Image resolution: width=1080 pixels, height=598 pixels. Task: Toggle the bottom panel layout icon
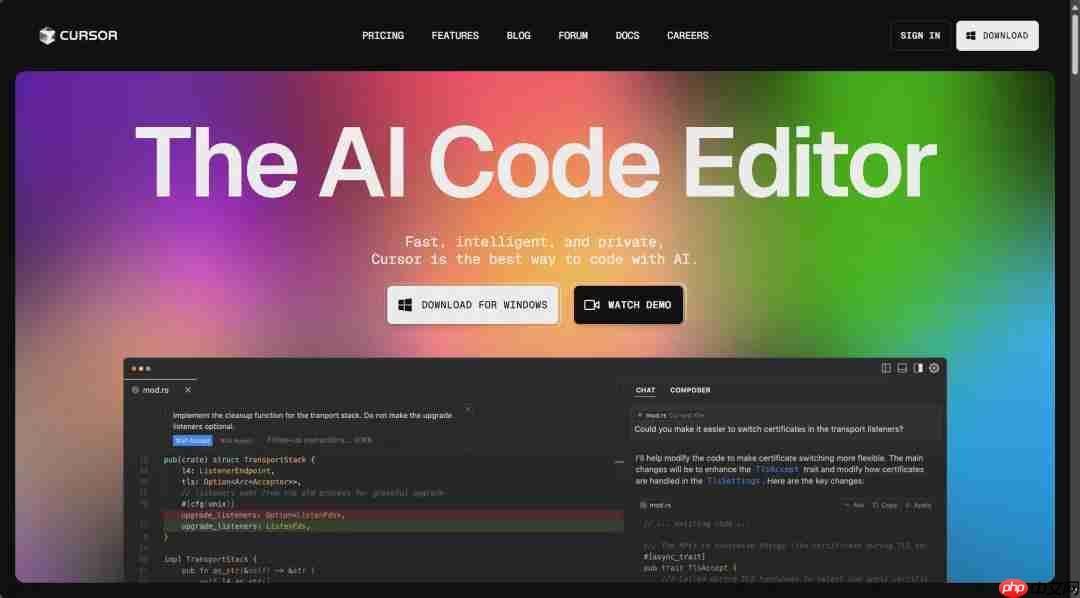click(x=902, y=368)
